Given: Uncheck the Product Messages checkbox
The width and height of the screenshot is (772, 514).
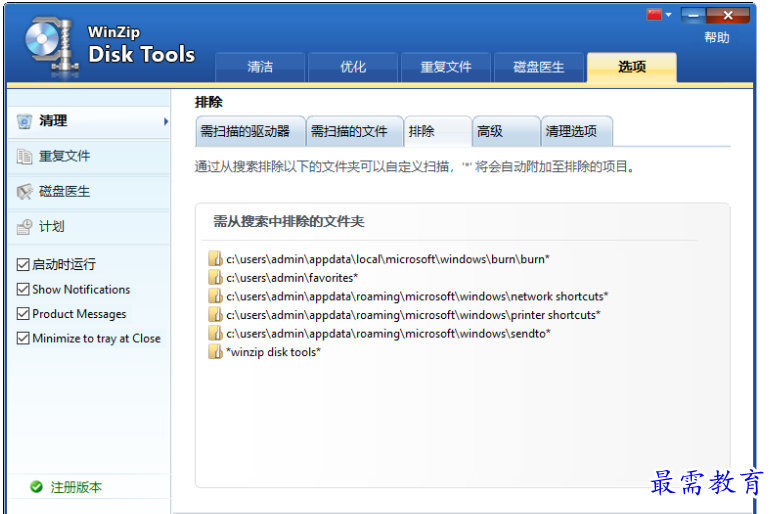Looking at the screenshot, I should tap(23, 314).
